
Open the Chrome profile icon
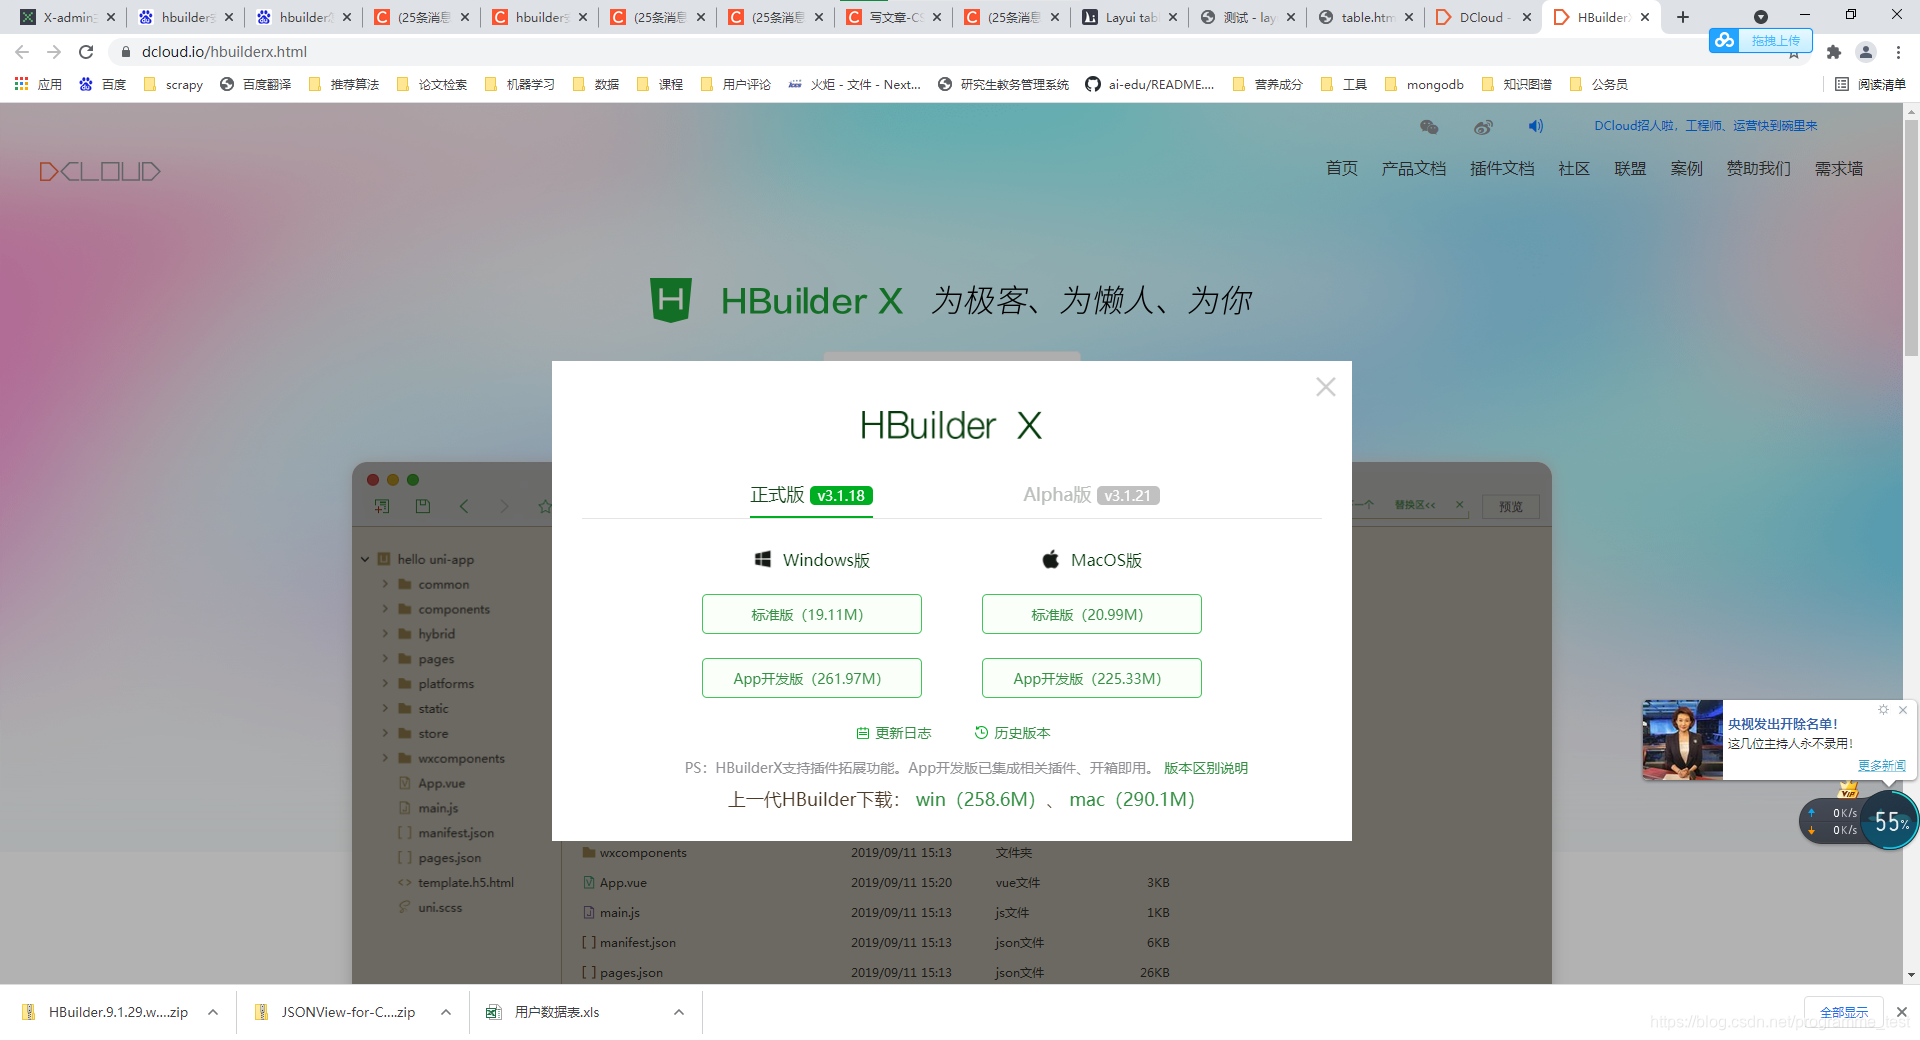(x=1865, y=52)
